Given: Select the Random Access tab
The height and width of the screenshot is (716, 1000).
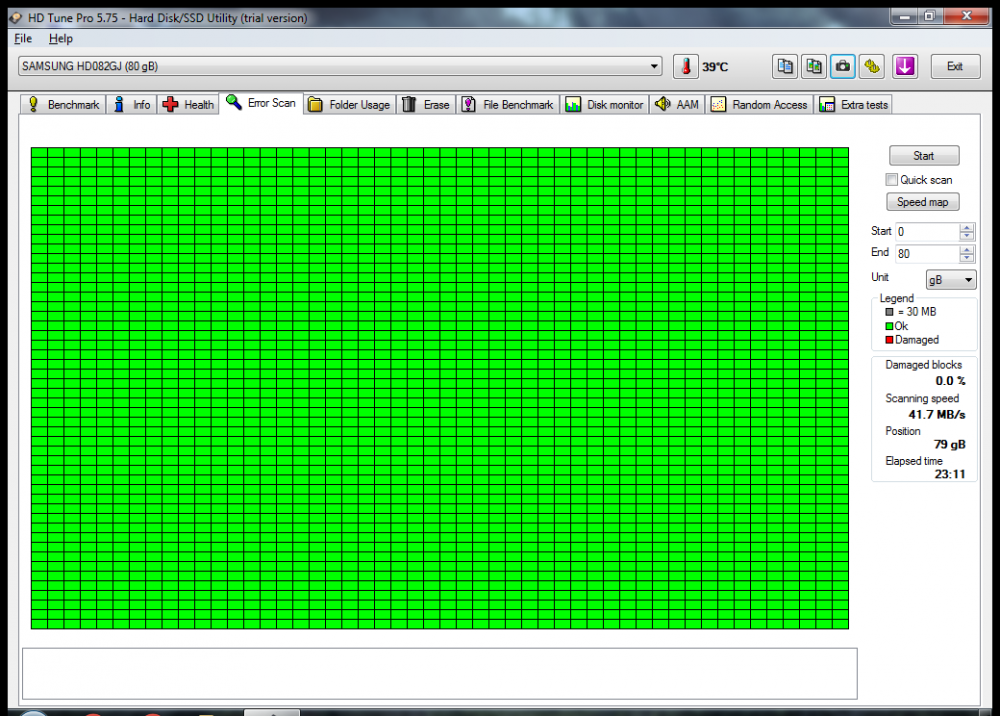Looking at the screenshot, I should click(758, 105).
